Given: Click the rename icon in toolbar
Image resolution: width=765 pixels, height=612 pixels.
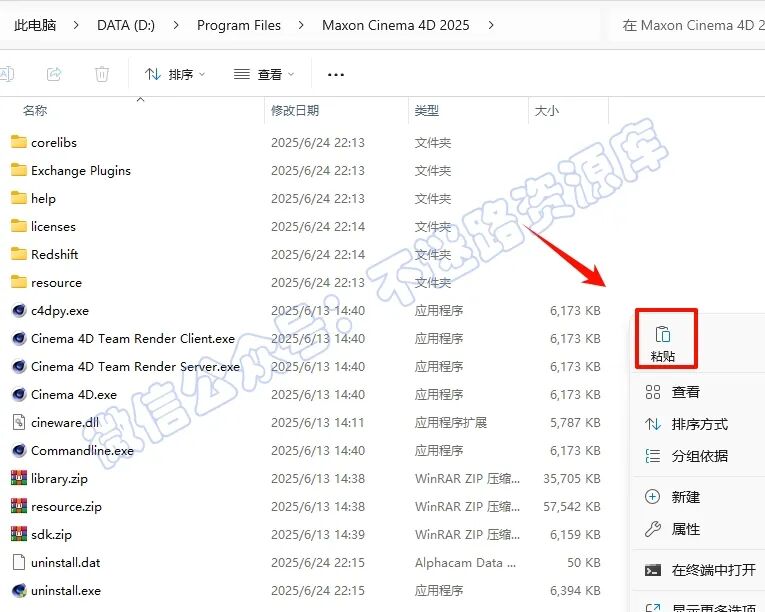Looking at the screenshot, I should [x=6, y=74].
